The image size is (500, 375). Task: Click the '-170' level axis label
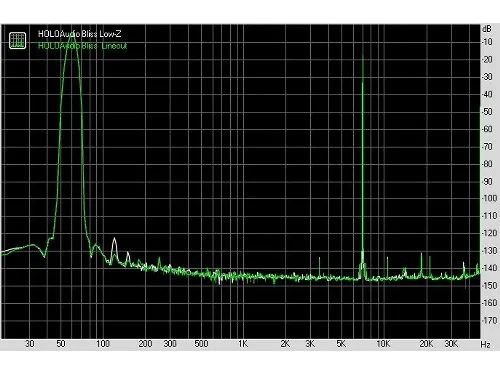coord(489,320)
